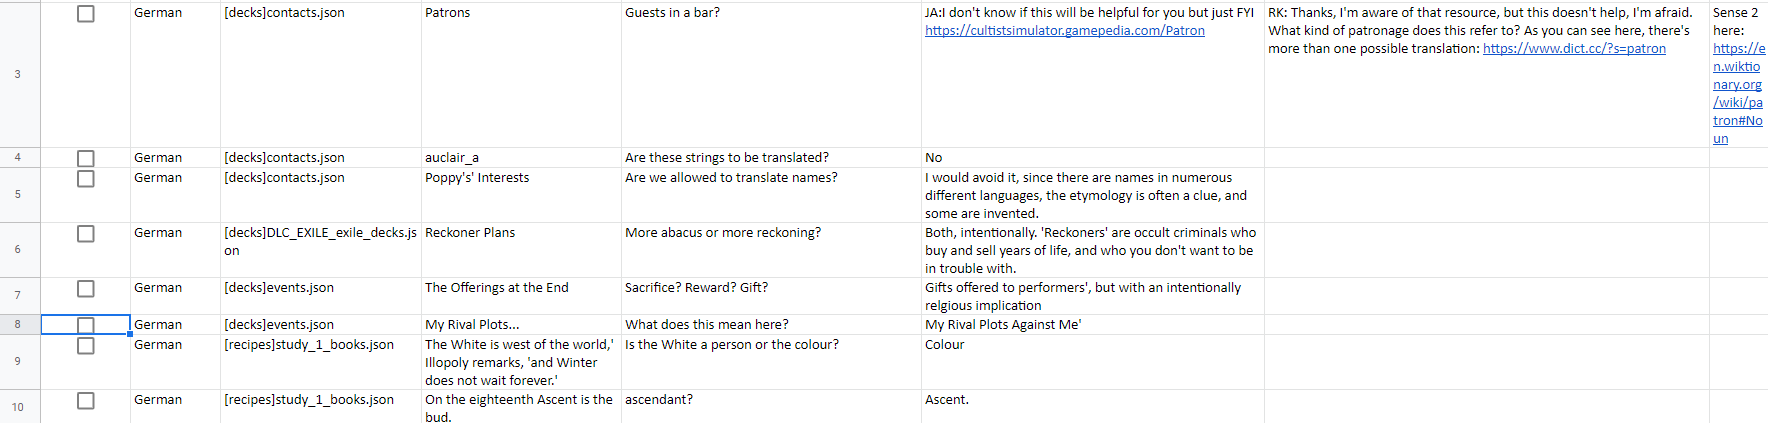This screenshot has width=1768, height=423.
Task: Open the dict.cc patron link
Action: 1574,49
